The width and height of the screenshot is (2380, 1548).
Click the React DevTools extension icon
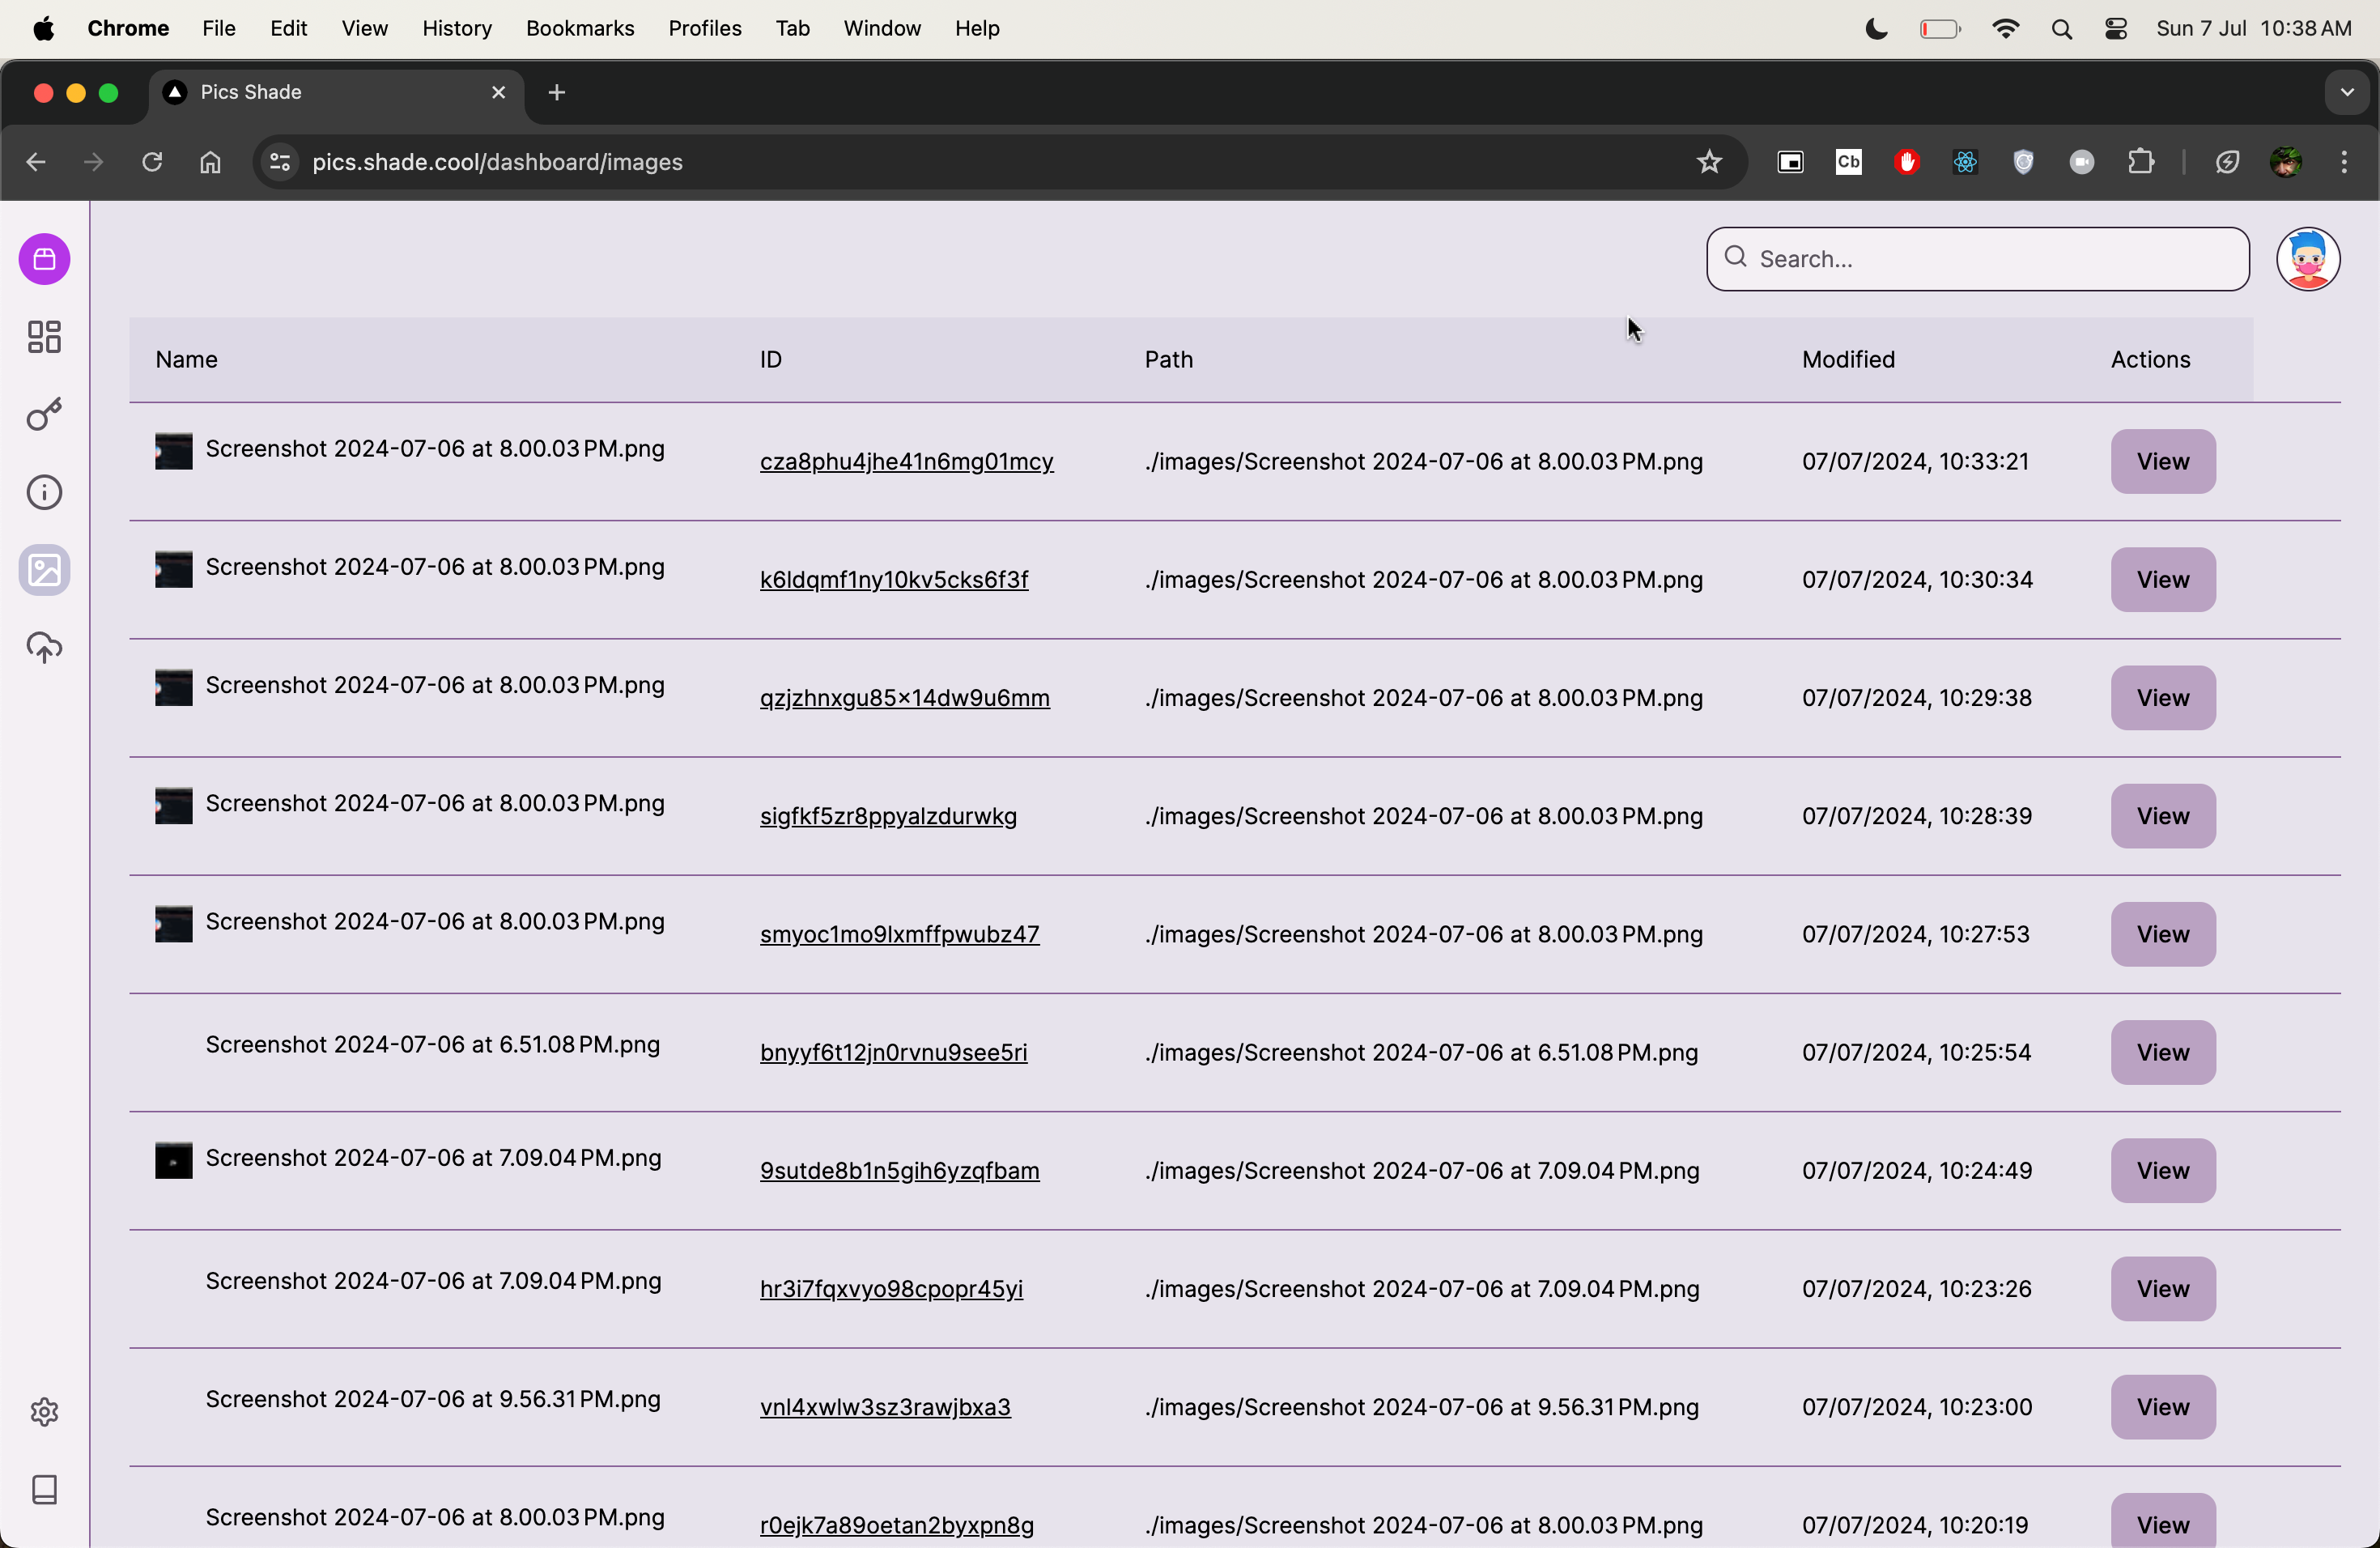click(1965, 162)
